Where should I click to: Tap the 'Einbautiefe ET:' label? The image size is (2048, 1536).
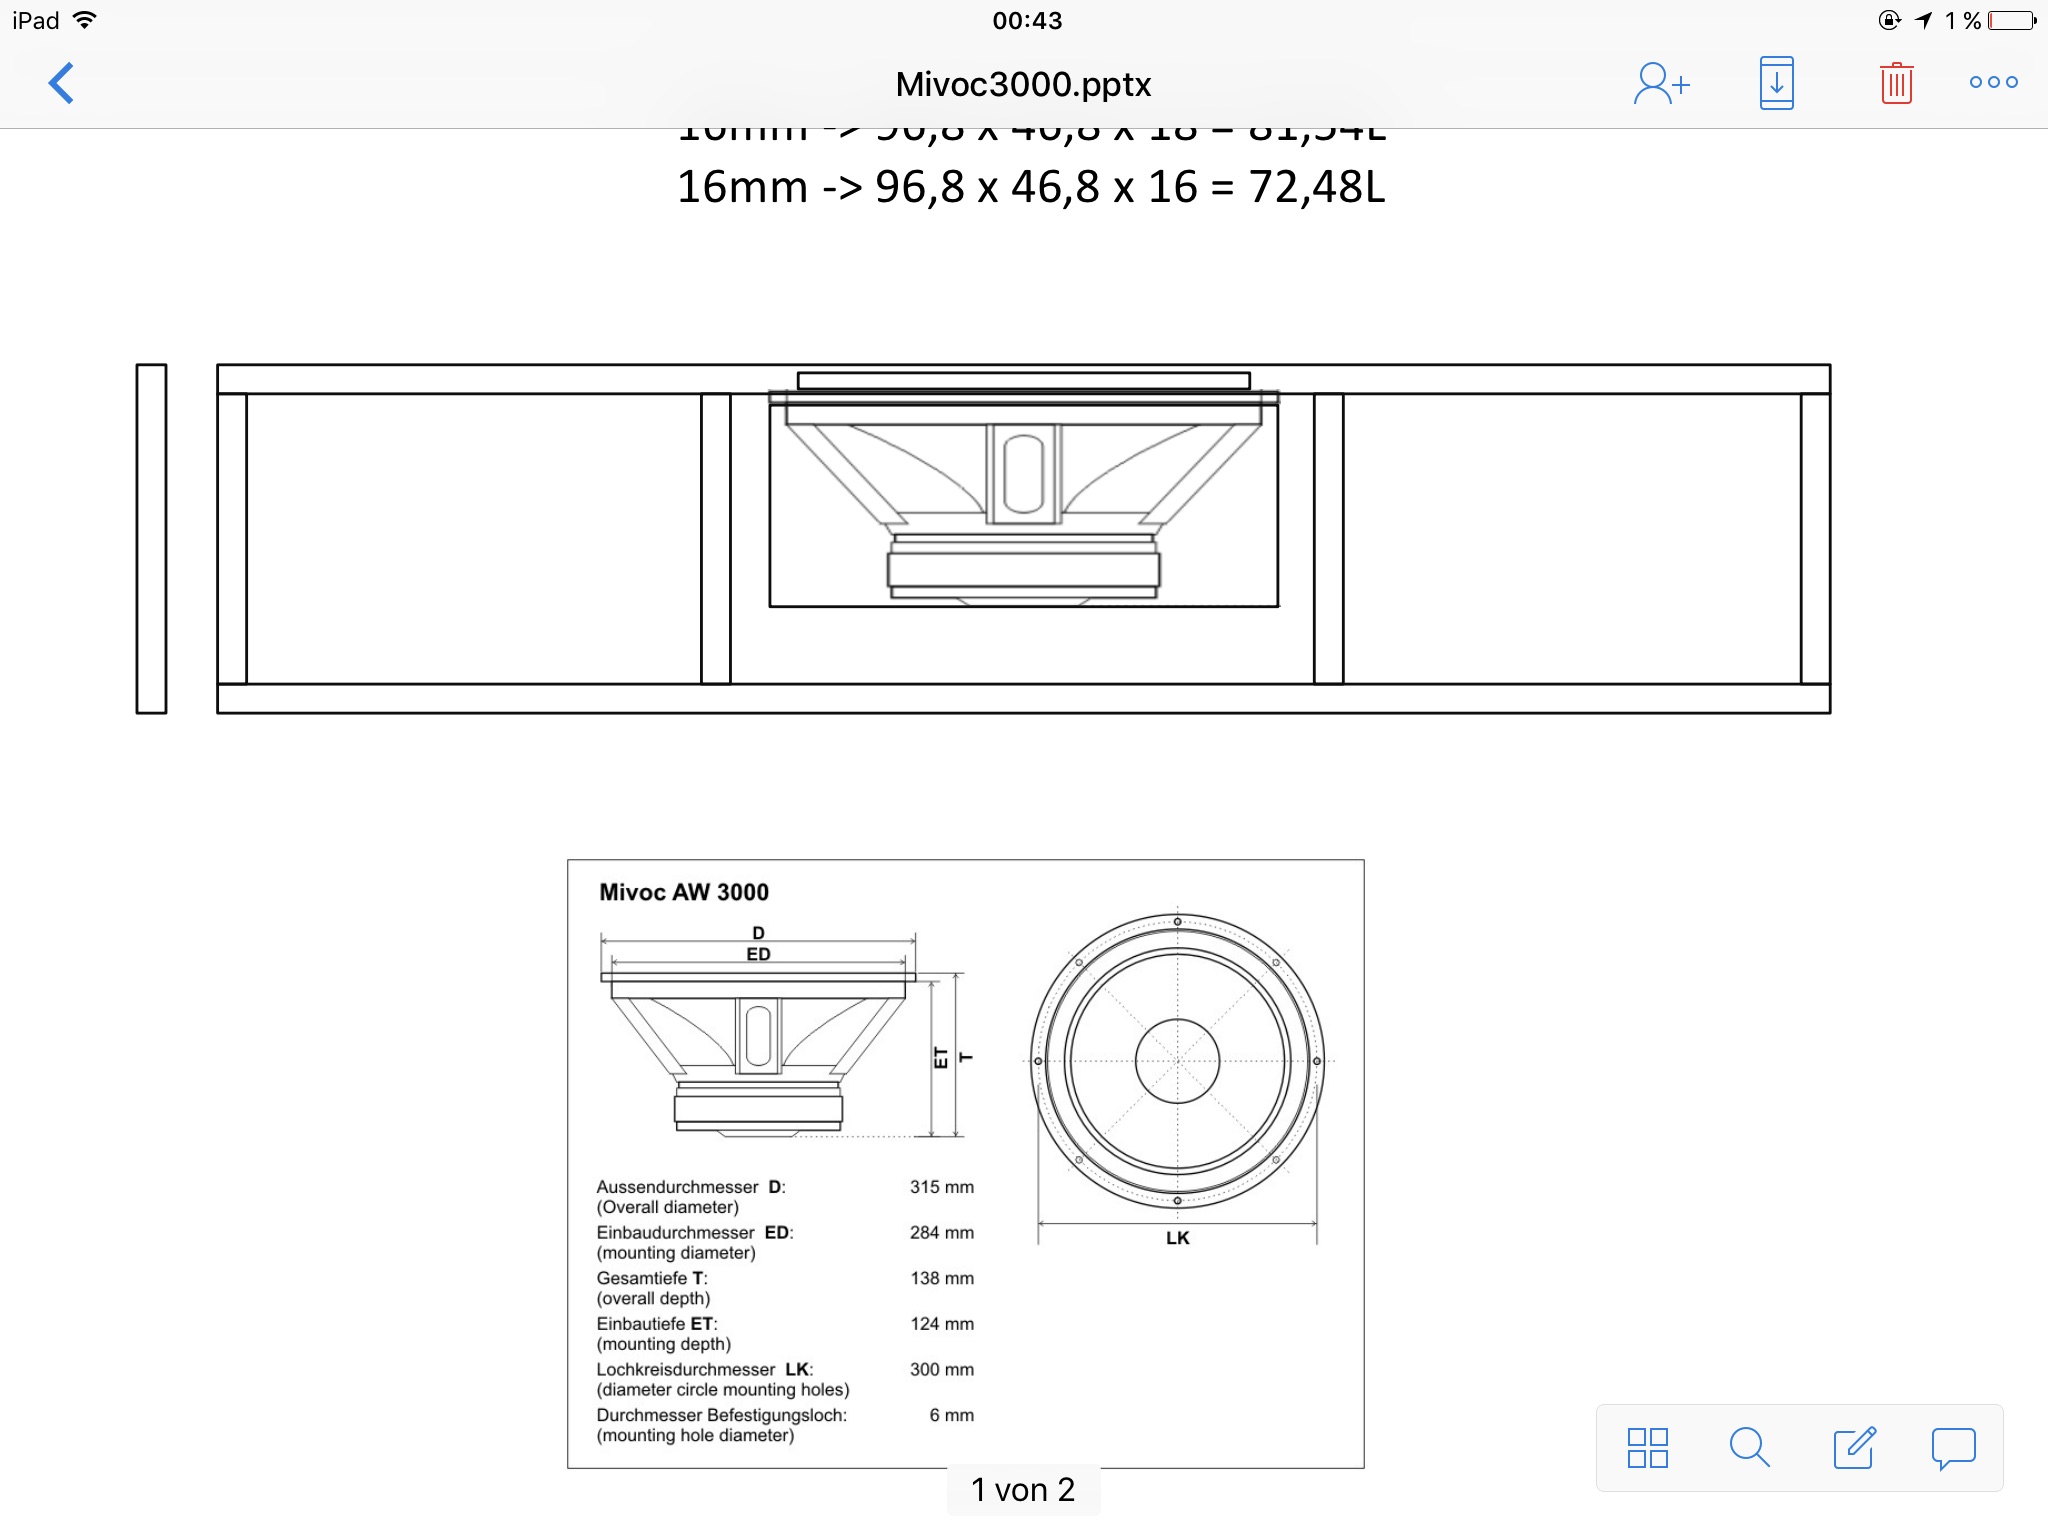[657, 1324]
